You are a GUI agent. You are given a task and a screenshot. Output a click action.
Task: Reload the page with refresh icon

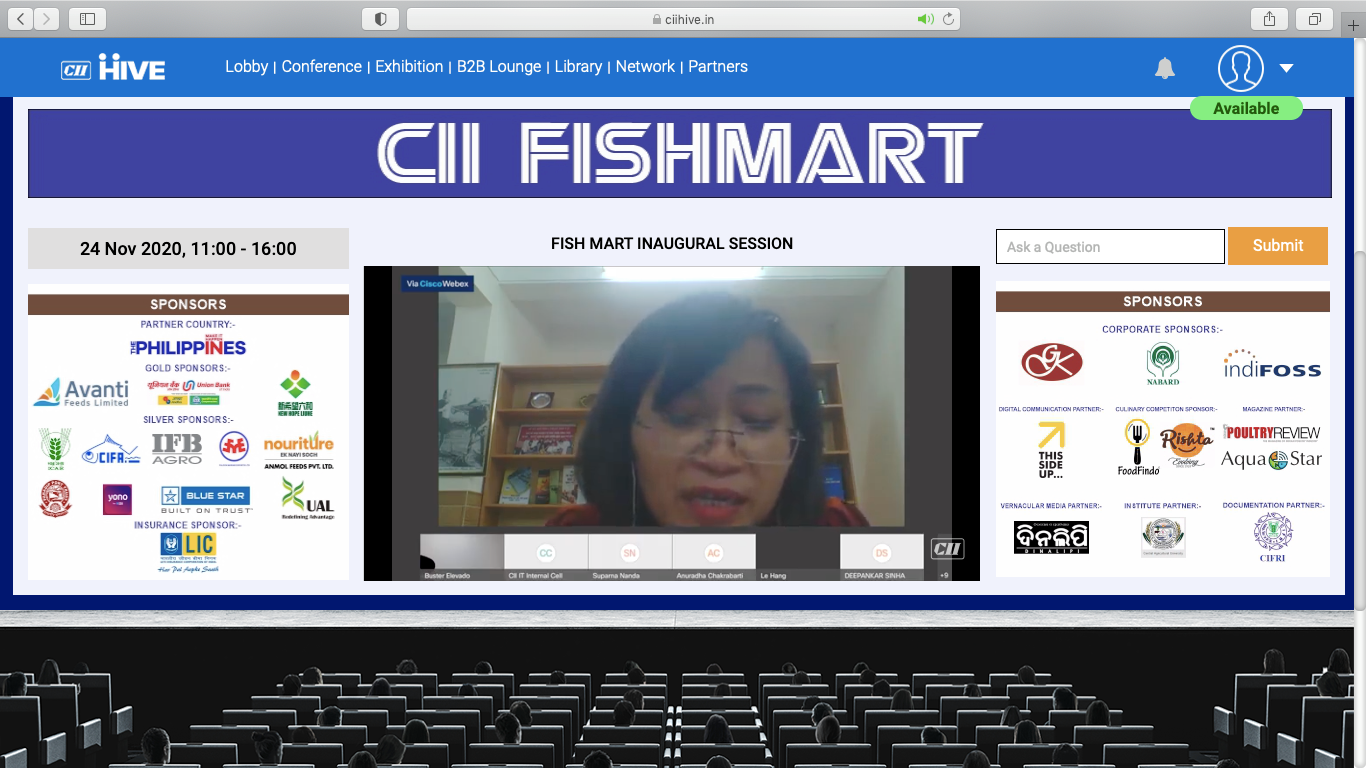(948, 19)
